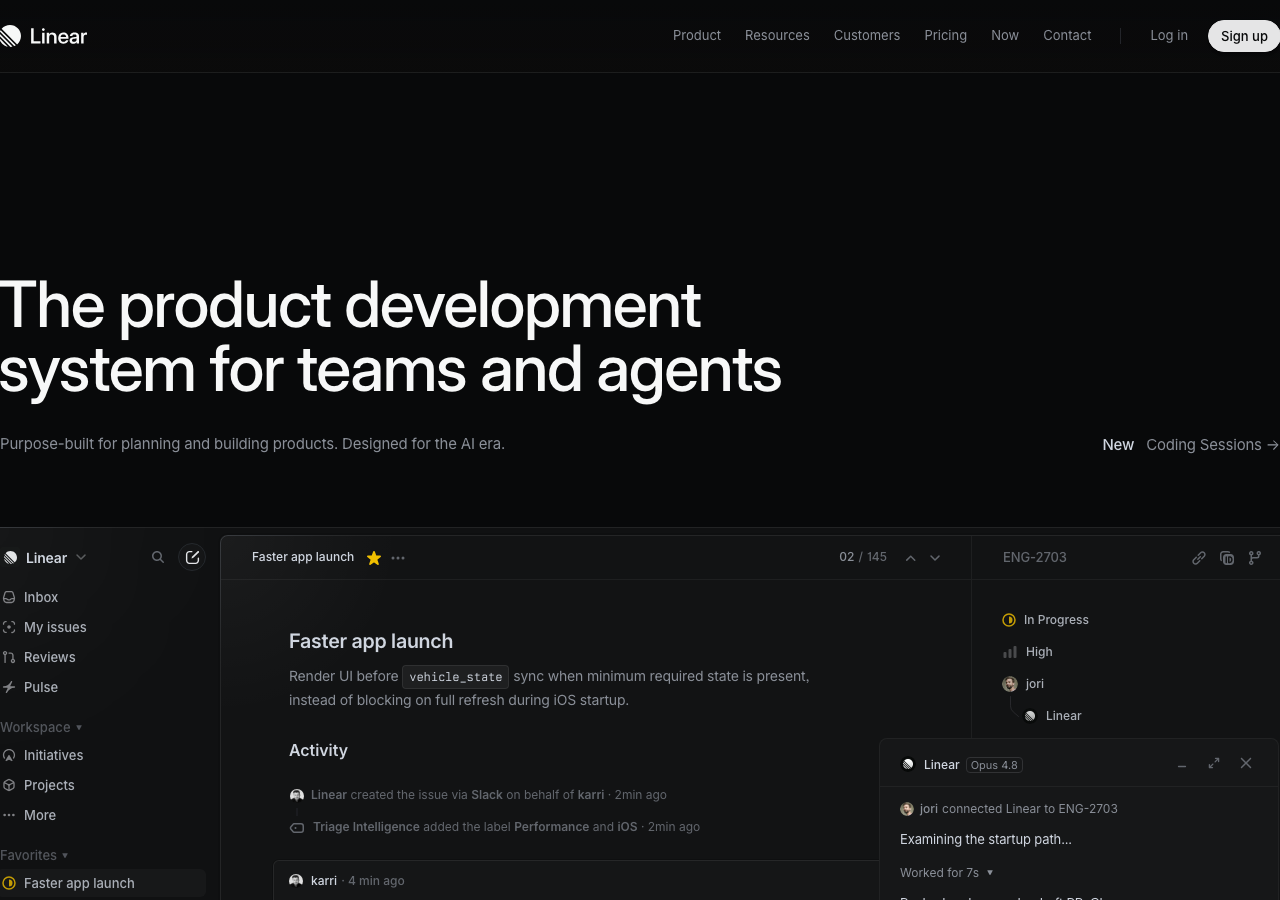Click the Triage Intelligence label icon
1280x900 pixels.
pos(297,828)
